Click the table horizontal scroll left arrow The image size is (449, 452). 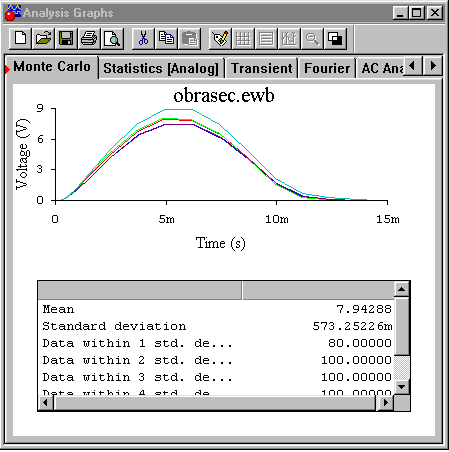46,403
